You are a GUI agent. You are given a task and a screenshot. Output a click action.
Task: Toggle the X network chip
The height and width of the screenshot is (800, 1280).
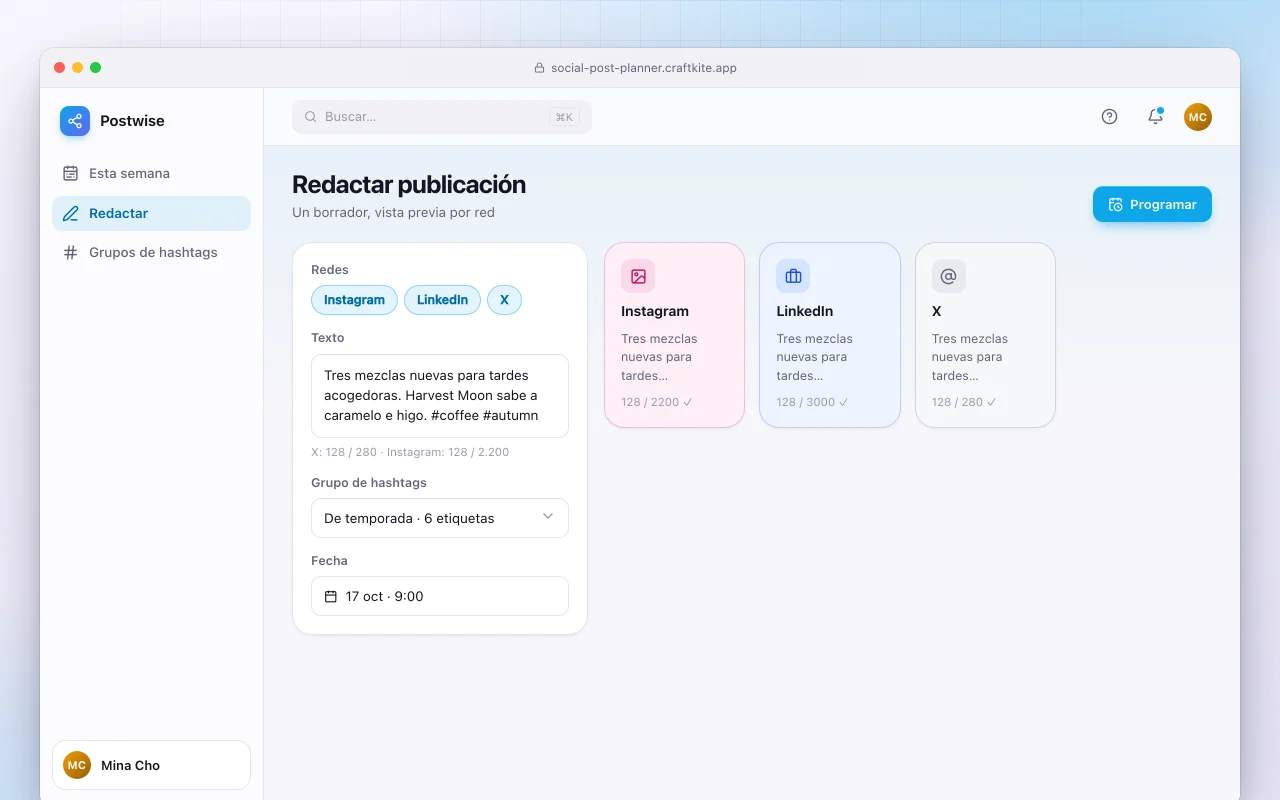[x=504, y=300]
